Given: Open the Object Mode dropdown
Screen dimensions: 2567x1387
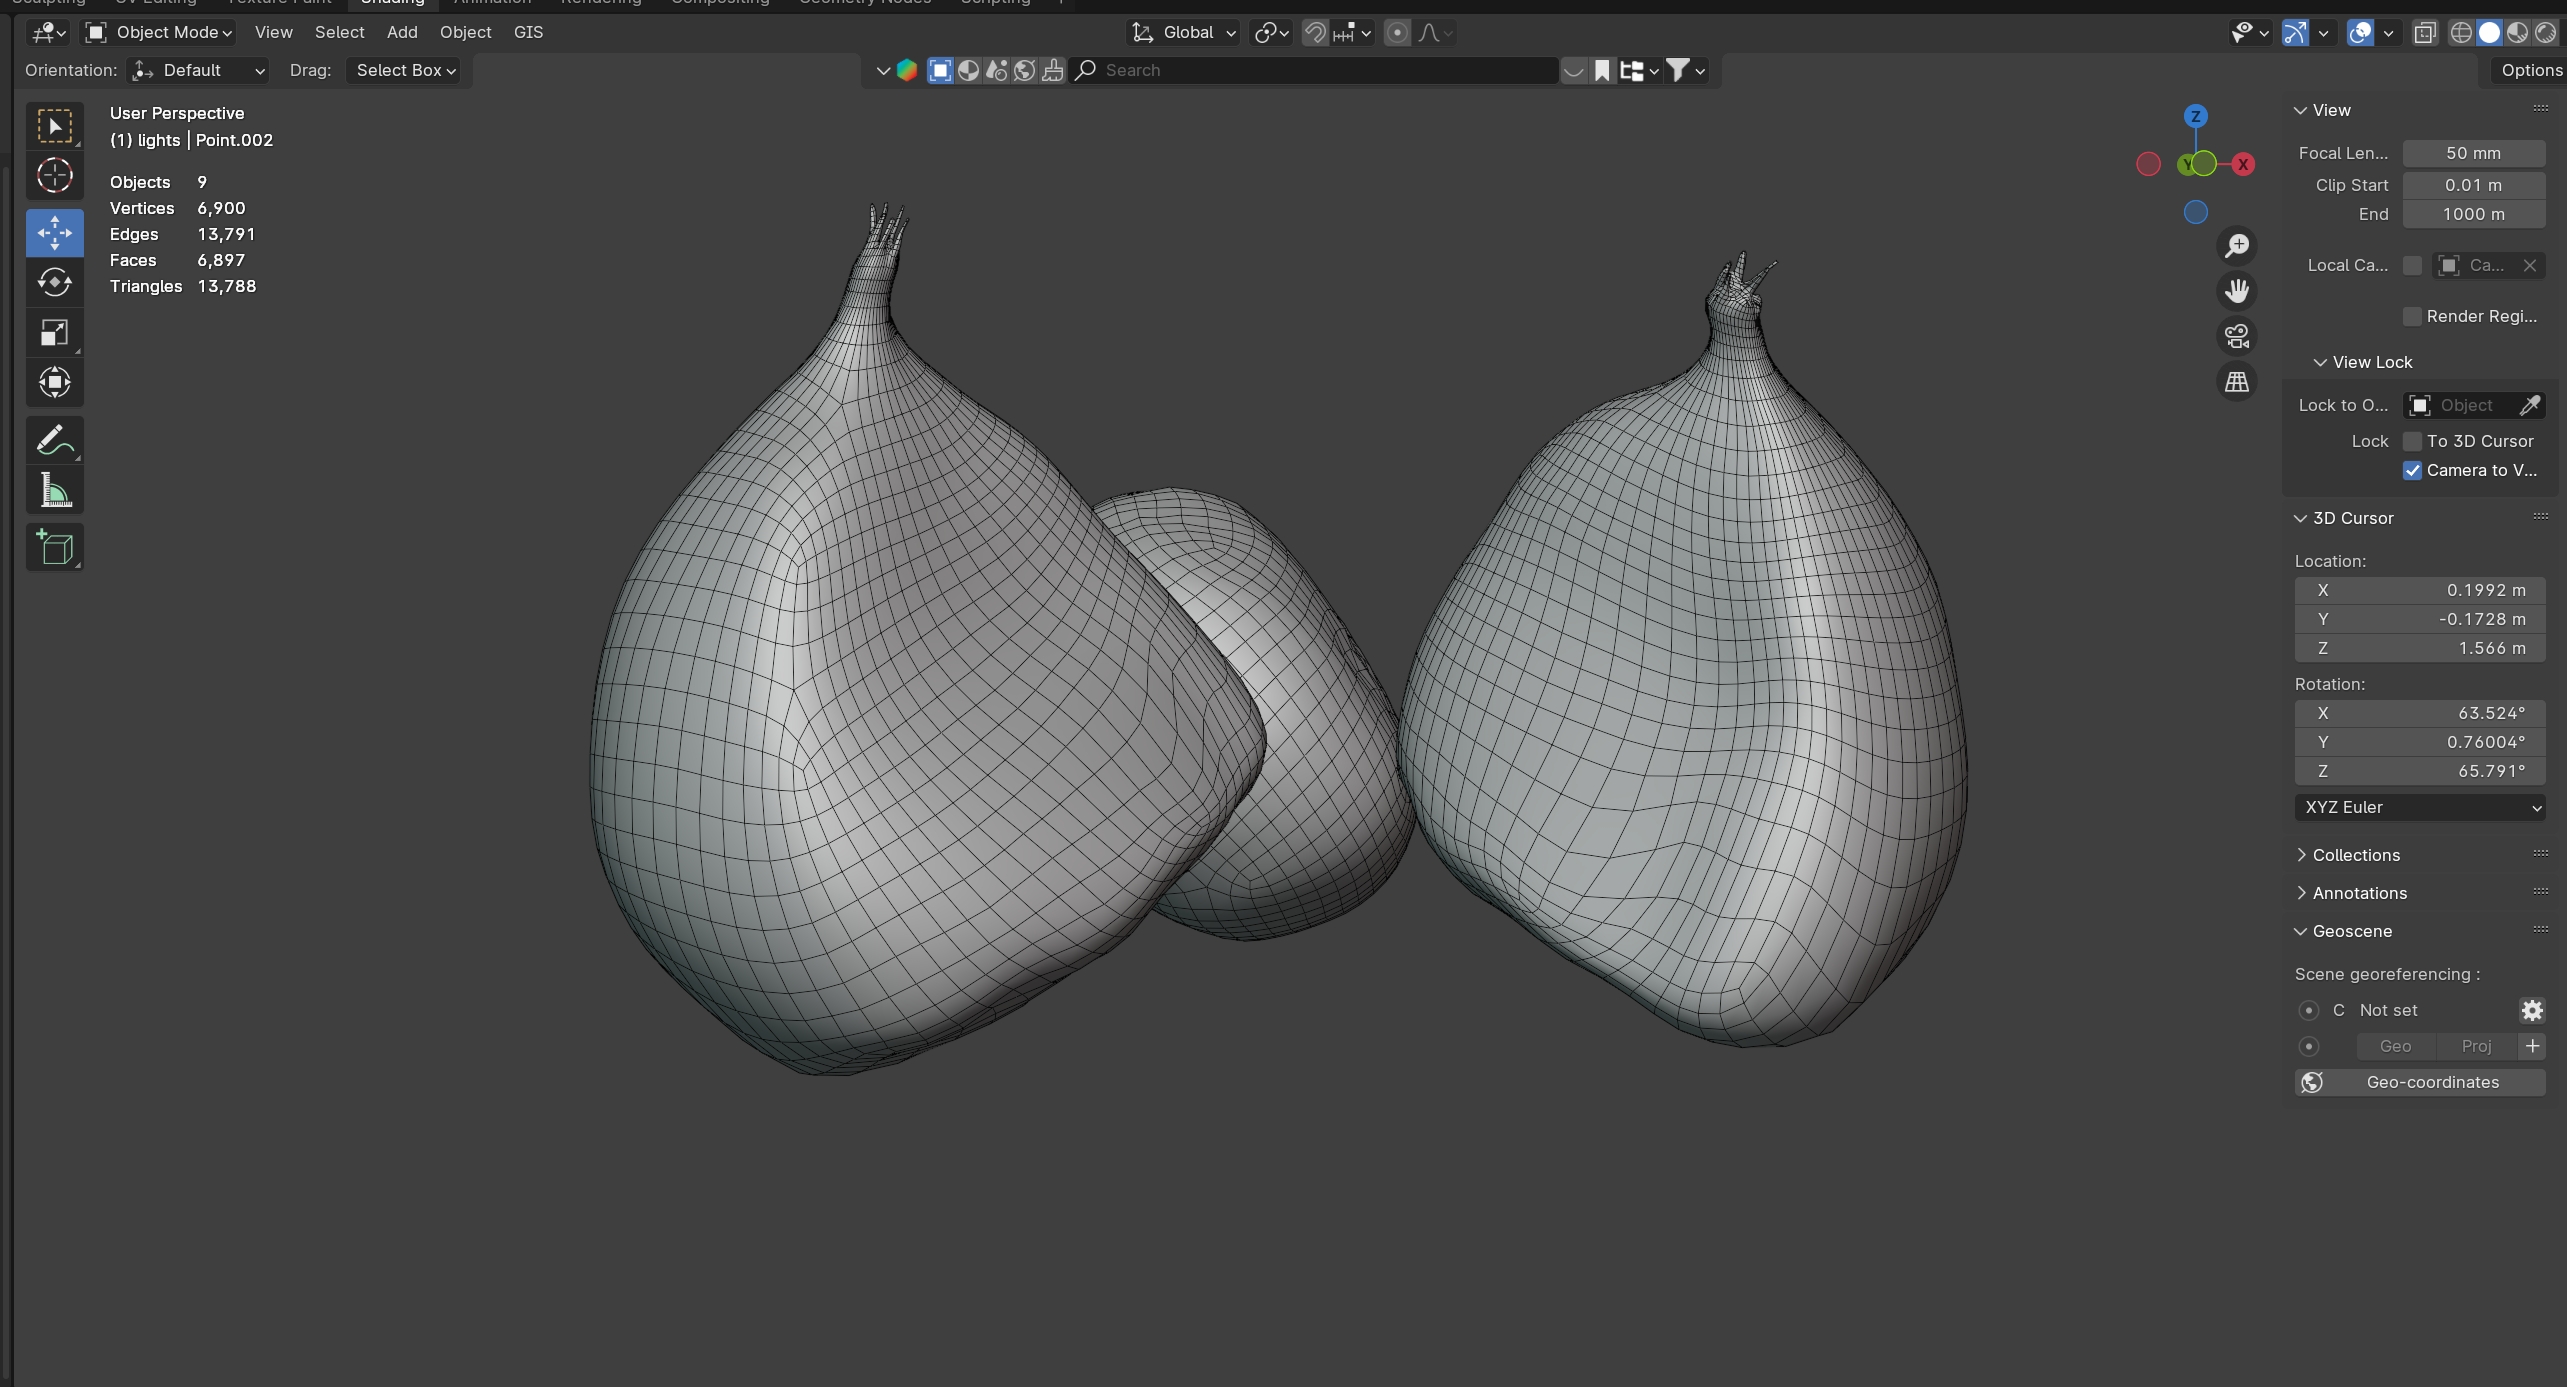Looking at the screenshot, I should point(160,32).
